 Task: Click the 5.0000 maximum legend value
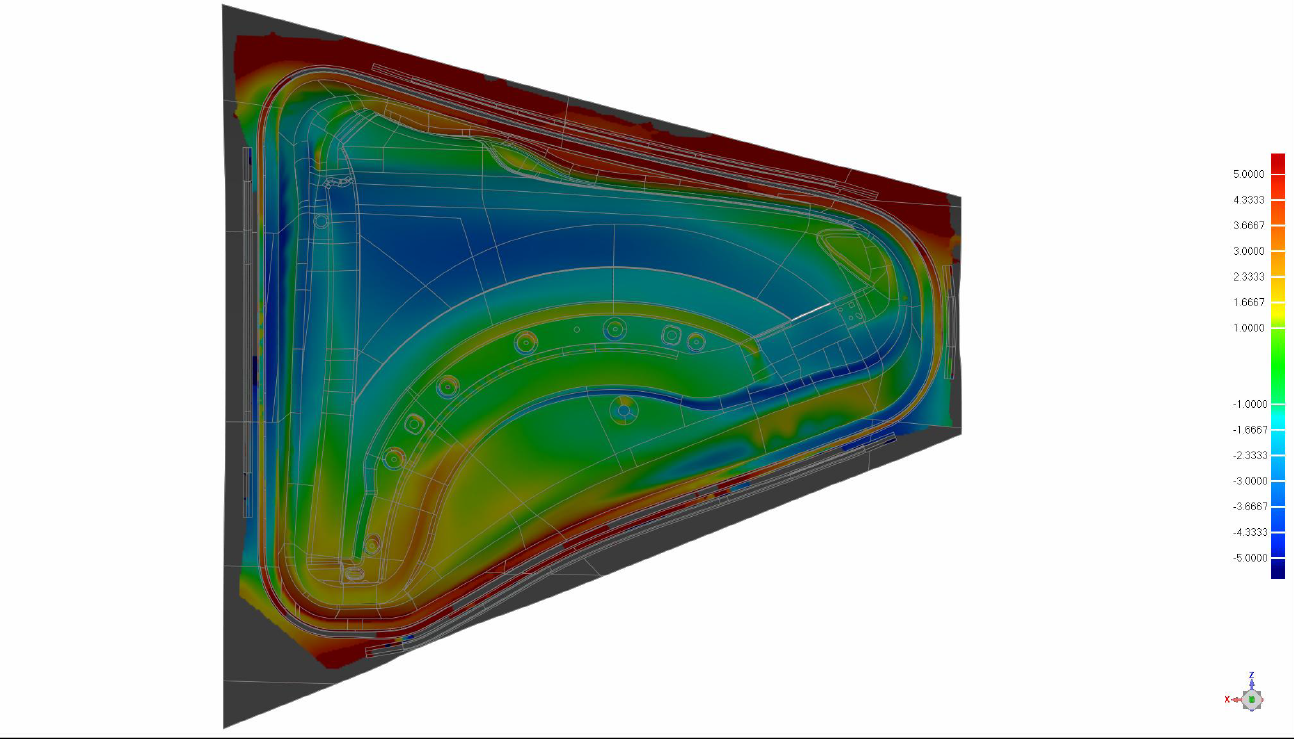pos(1250,174)
